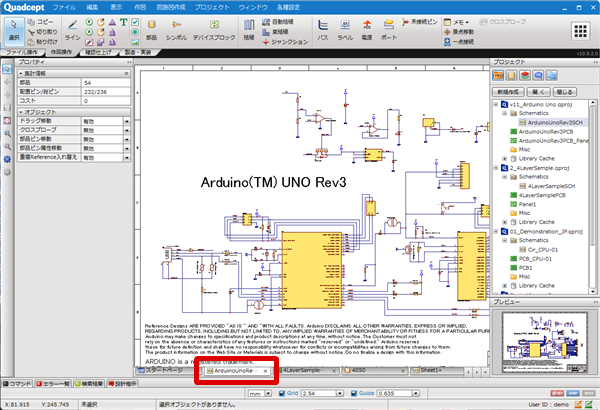Click the schematic preview thumbnail
600x410 pixels.
pyautogui.click(x=545, y=343)
